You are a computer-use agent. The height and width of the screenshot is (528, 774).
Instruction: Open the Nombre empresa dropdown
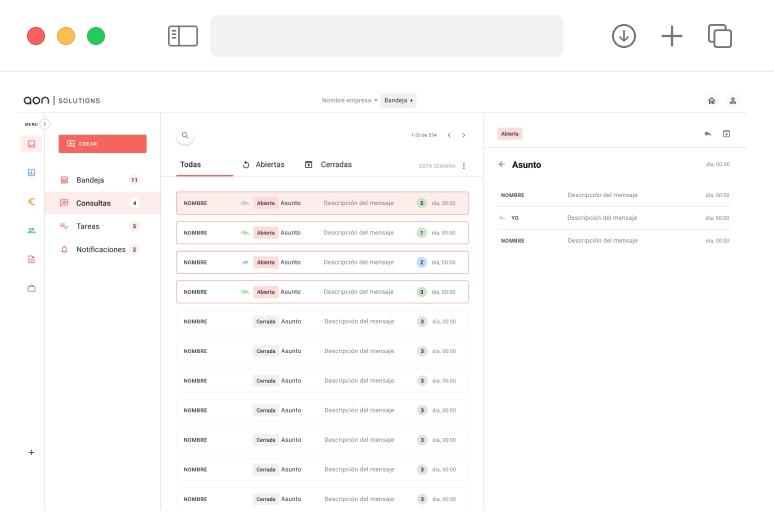349,100
